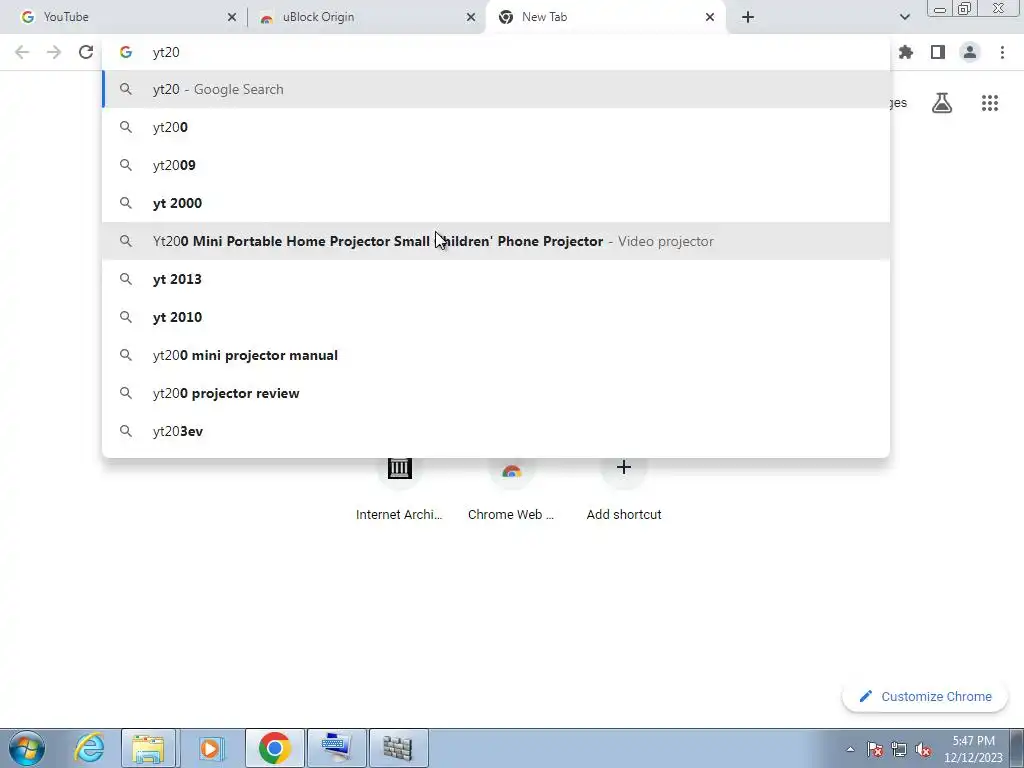The height and width of the screenshot is (768, 1024).
Task: Click the muted volume tray icon
Action: tap(923, 749)
